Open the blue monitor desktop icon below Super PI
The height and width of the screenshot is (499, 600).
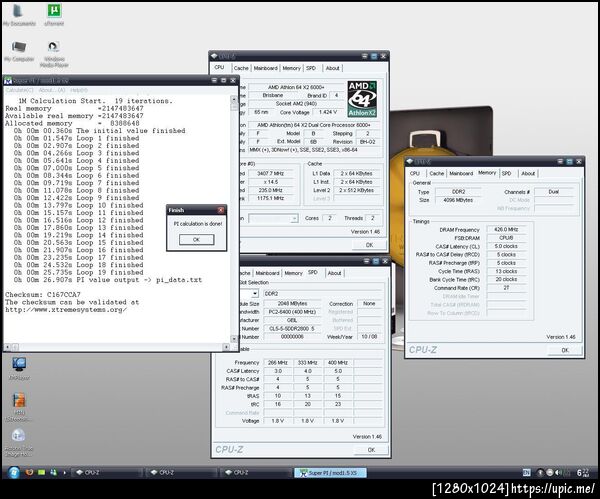pos(19,368)
